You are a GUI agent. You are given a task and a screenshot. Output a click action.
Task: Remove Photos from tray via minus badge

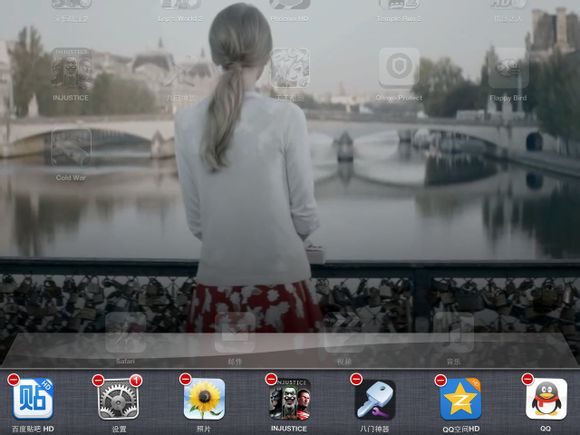185,379
